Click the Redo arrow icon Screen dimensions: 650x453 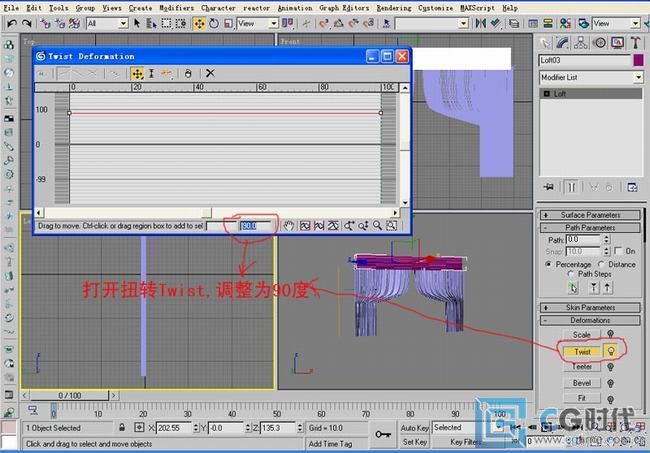(27, 24)
